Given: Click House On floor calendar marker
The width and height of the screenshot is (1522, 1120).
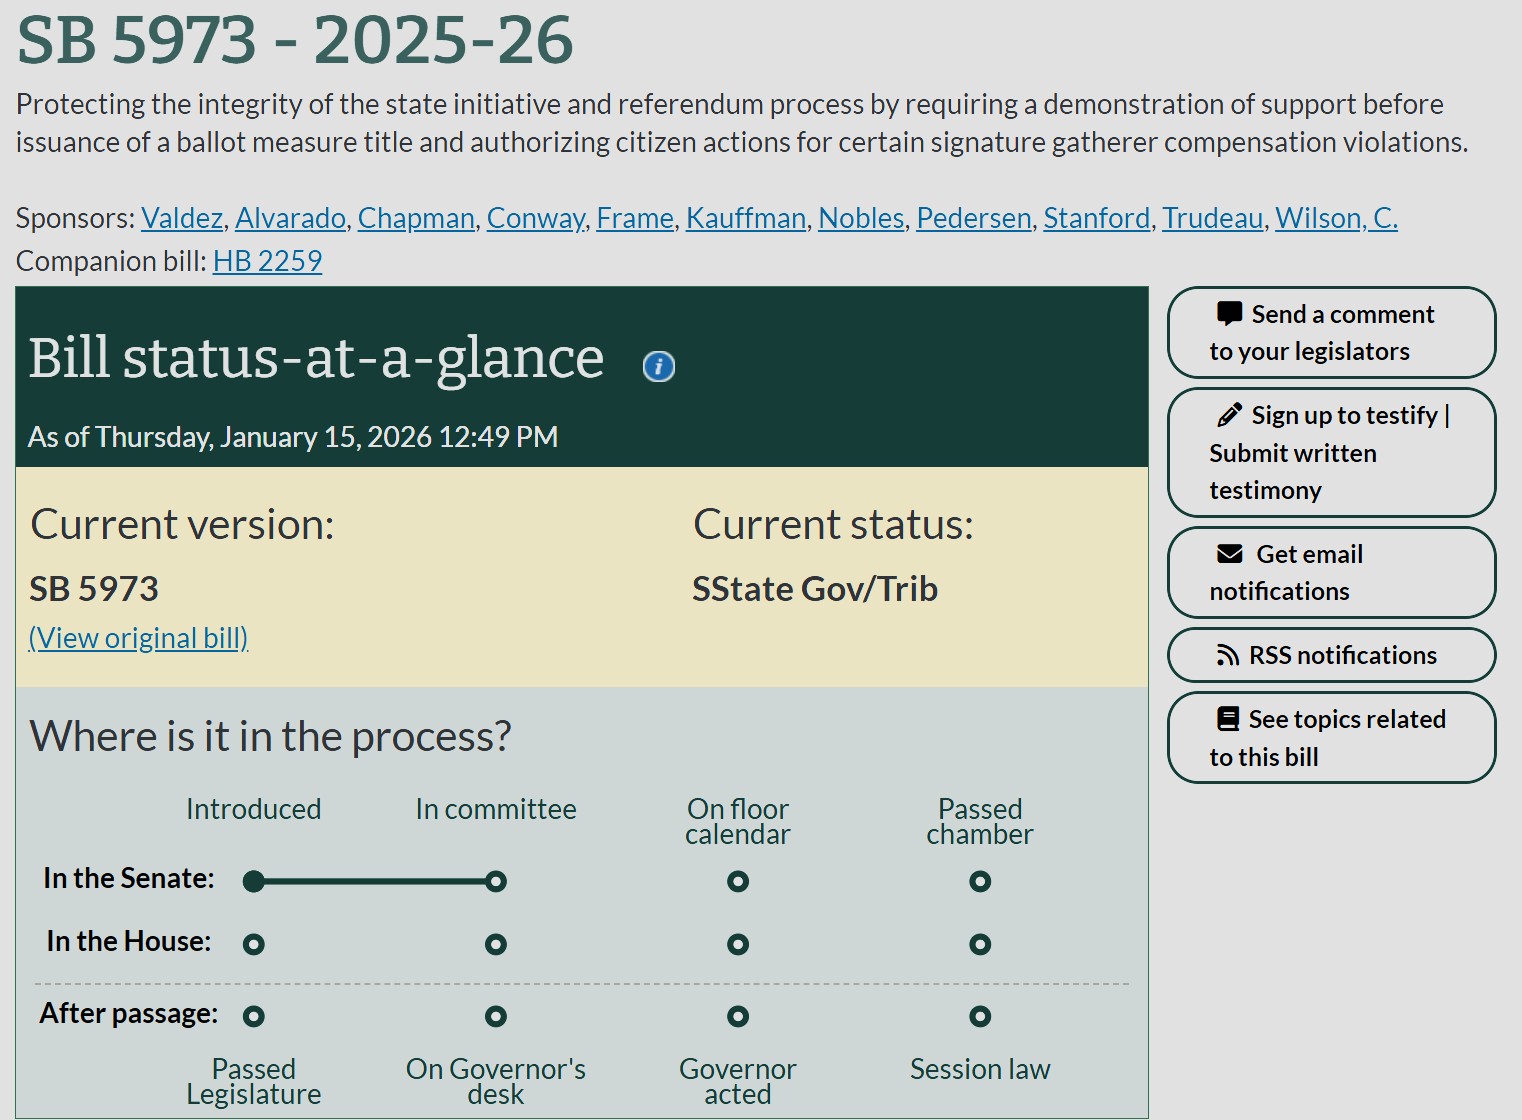Looking at the screenshot, I should [x=738, y=944].
